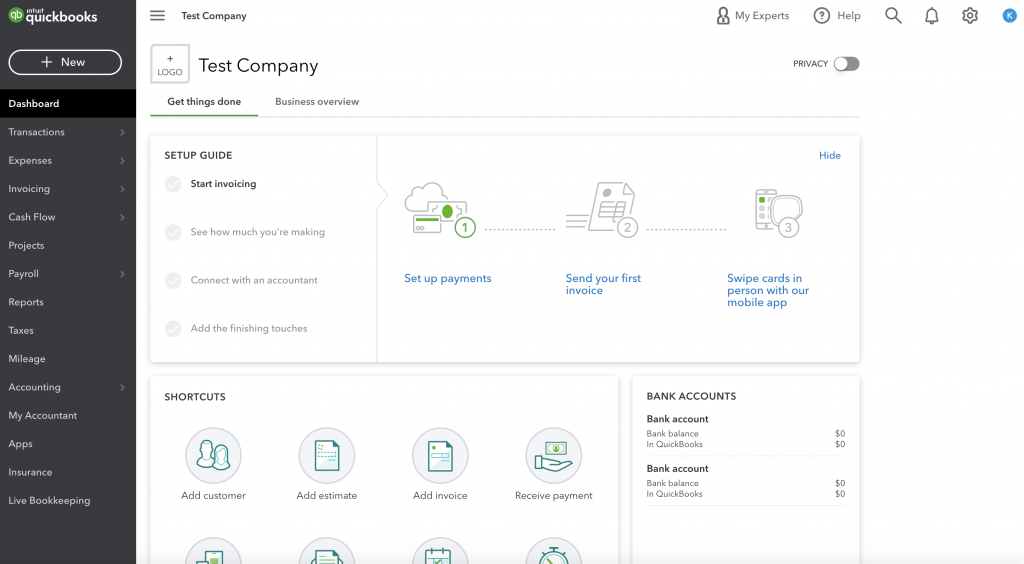The image size is (1024, 564).
Task: Open Reports in the sidebar
Action: click(68, 302)
